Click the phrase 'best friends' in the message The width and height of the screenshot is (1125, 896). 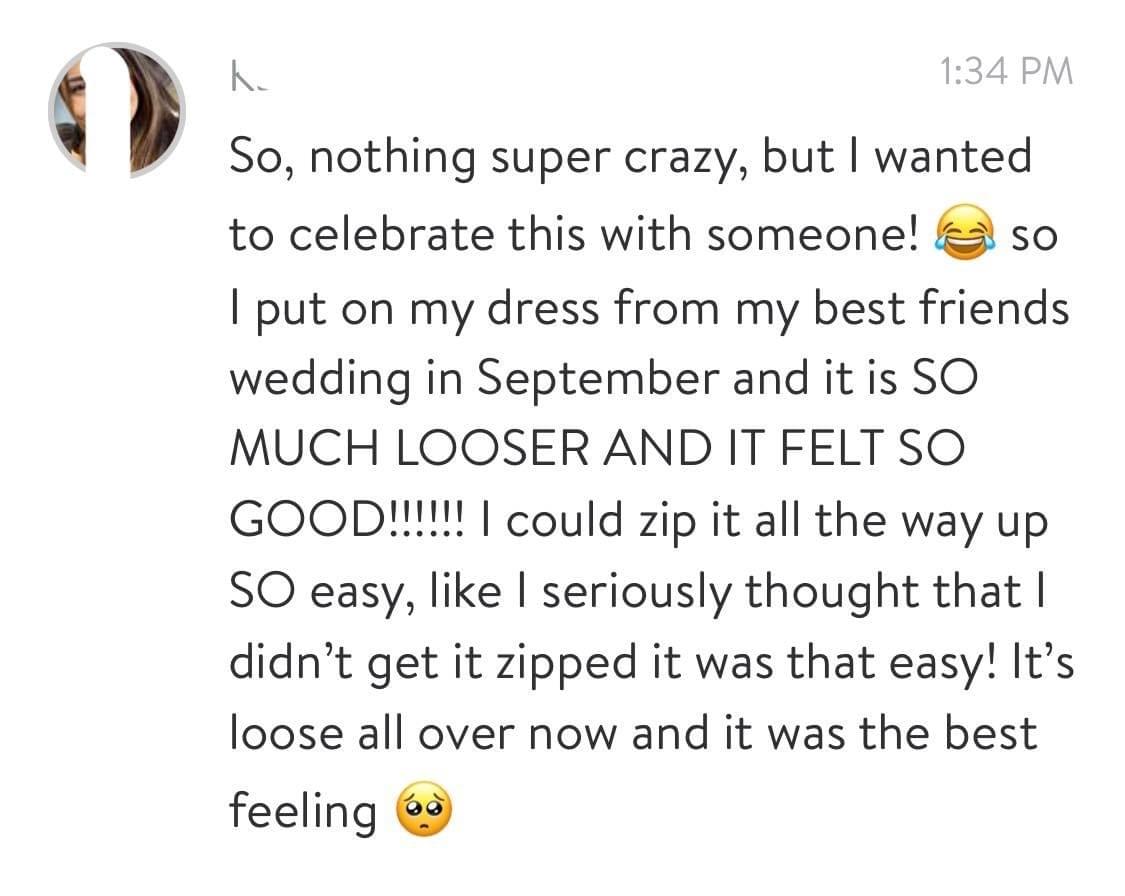pos(941,307)
